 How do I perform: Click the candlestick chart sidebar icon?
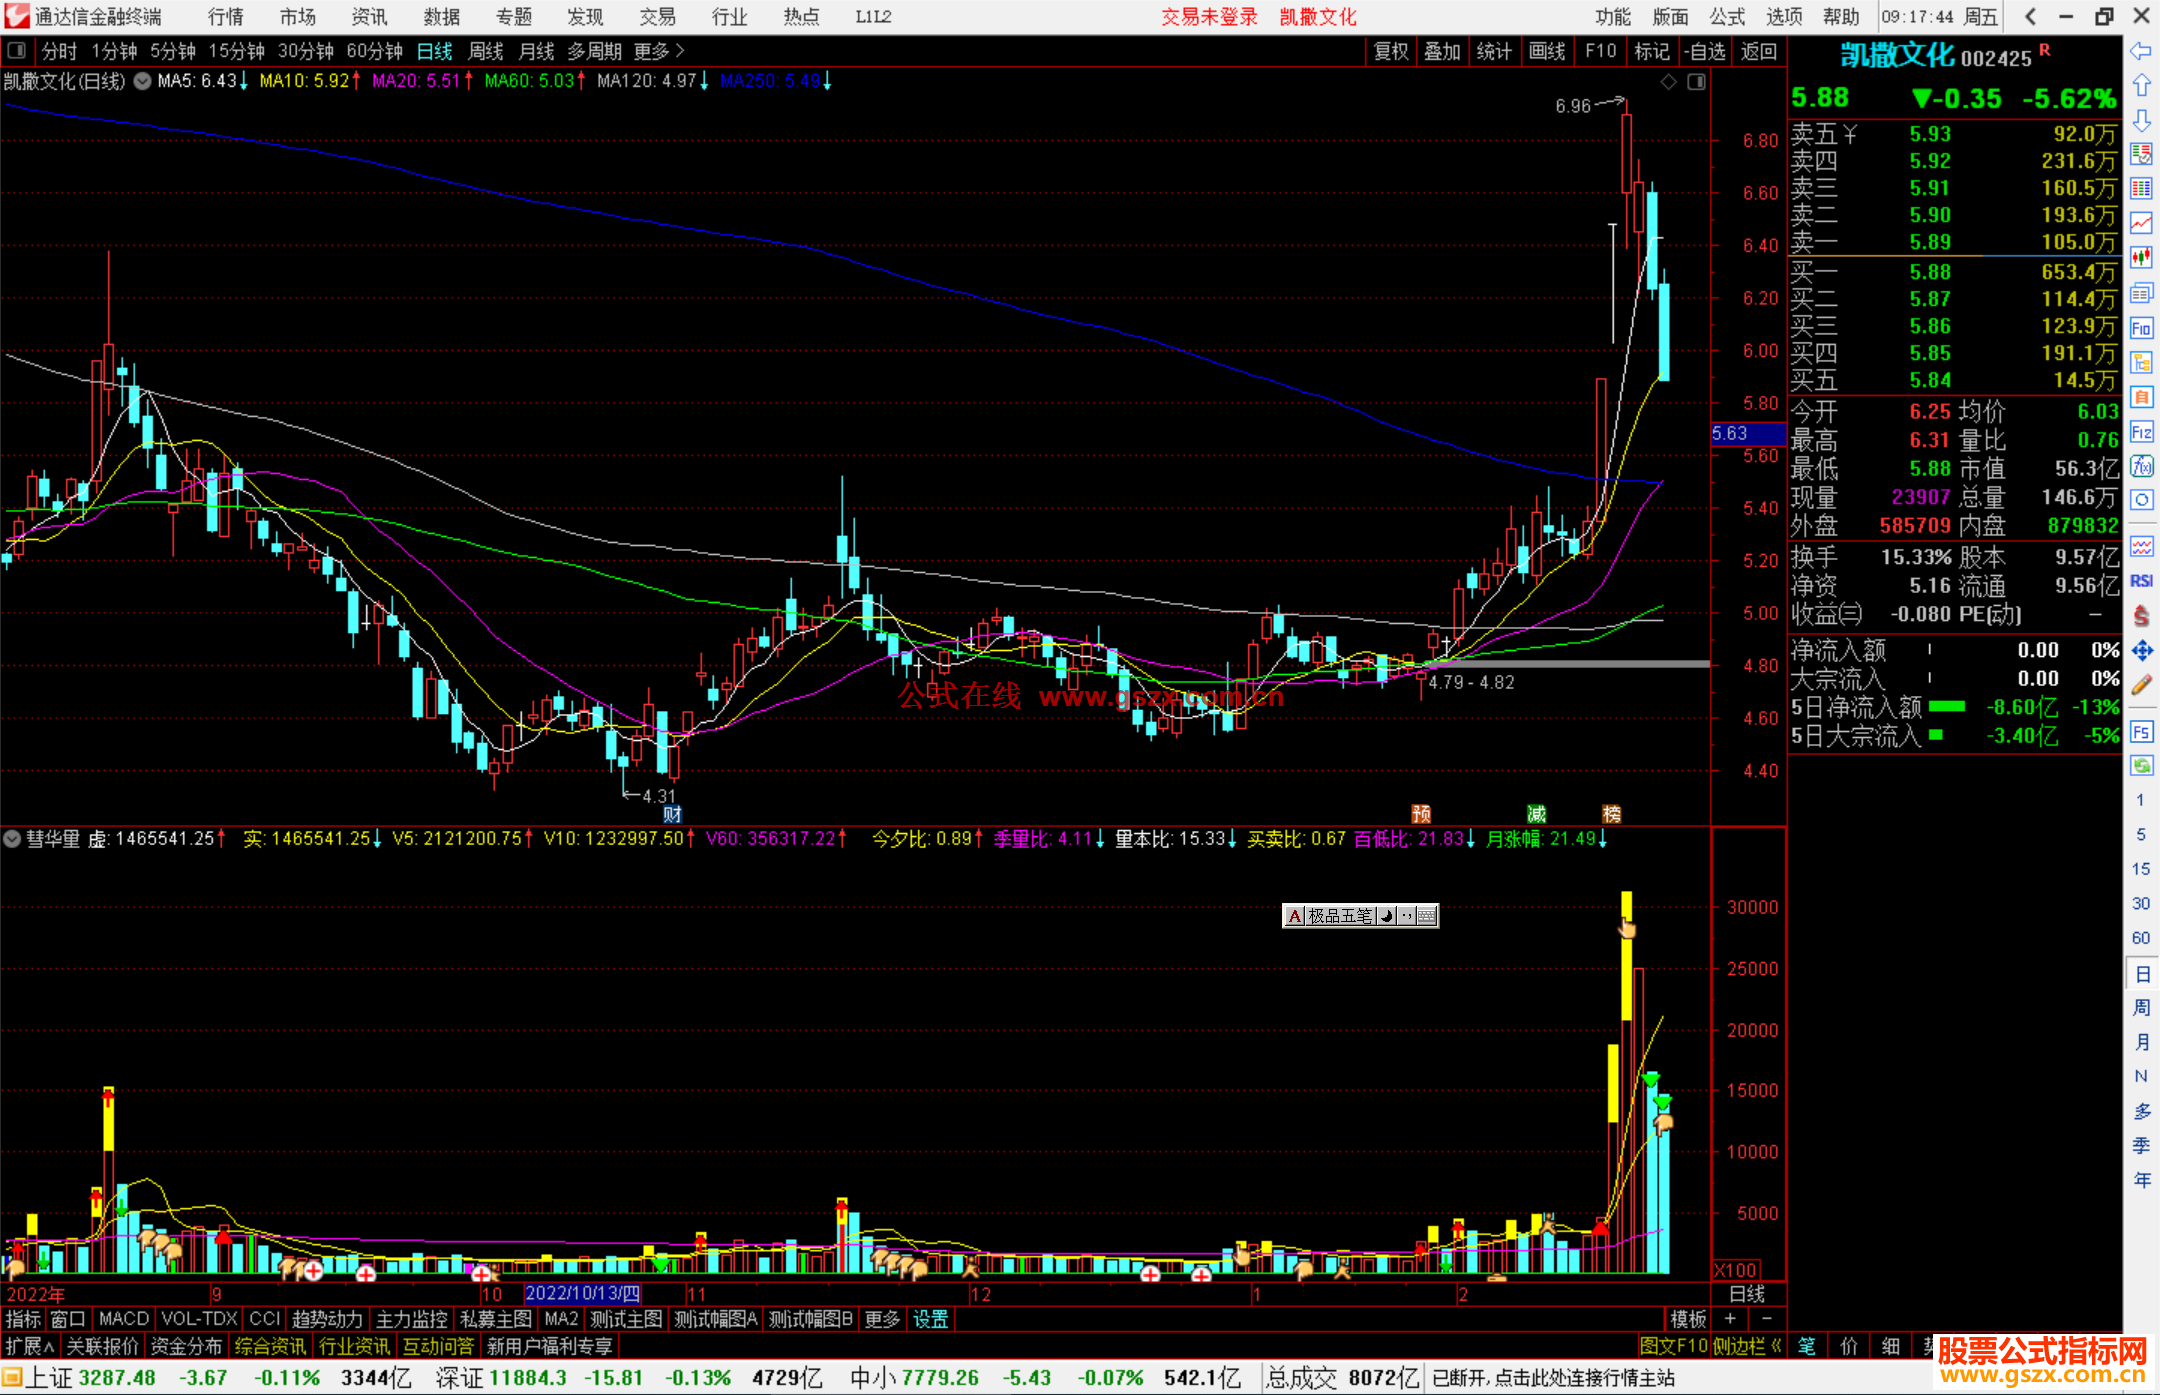[2141, 257]
